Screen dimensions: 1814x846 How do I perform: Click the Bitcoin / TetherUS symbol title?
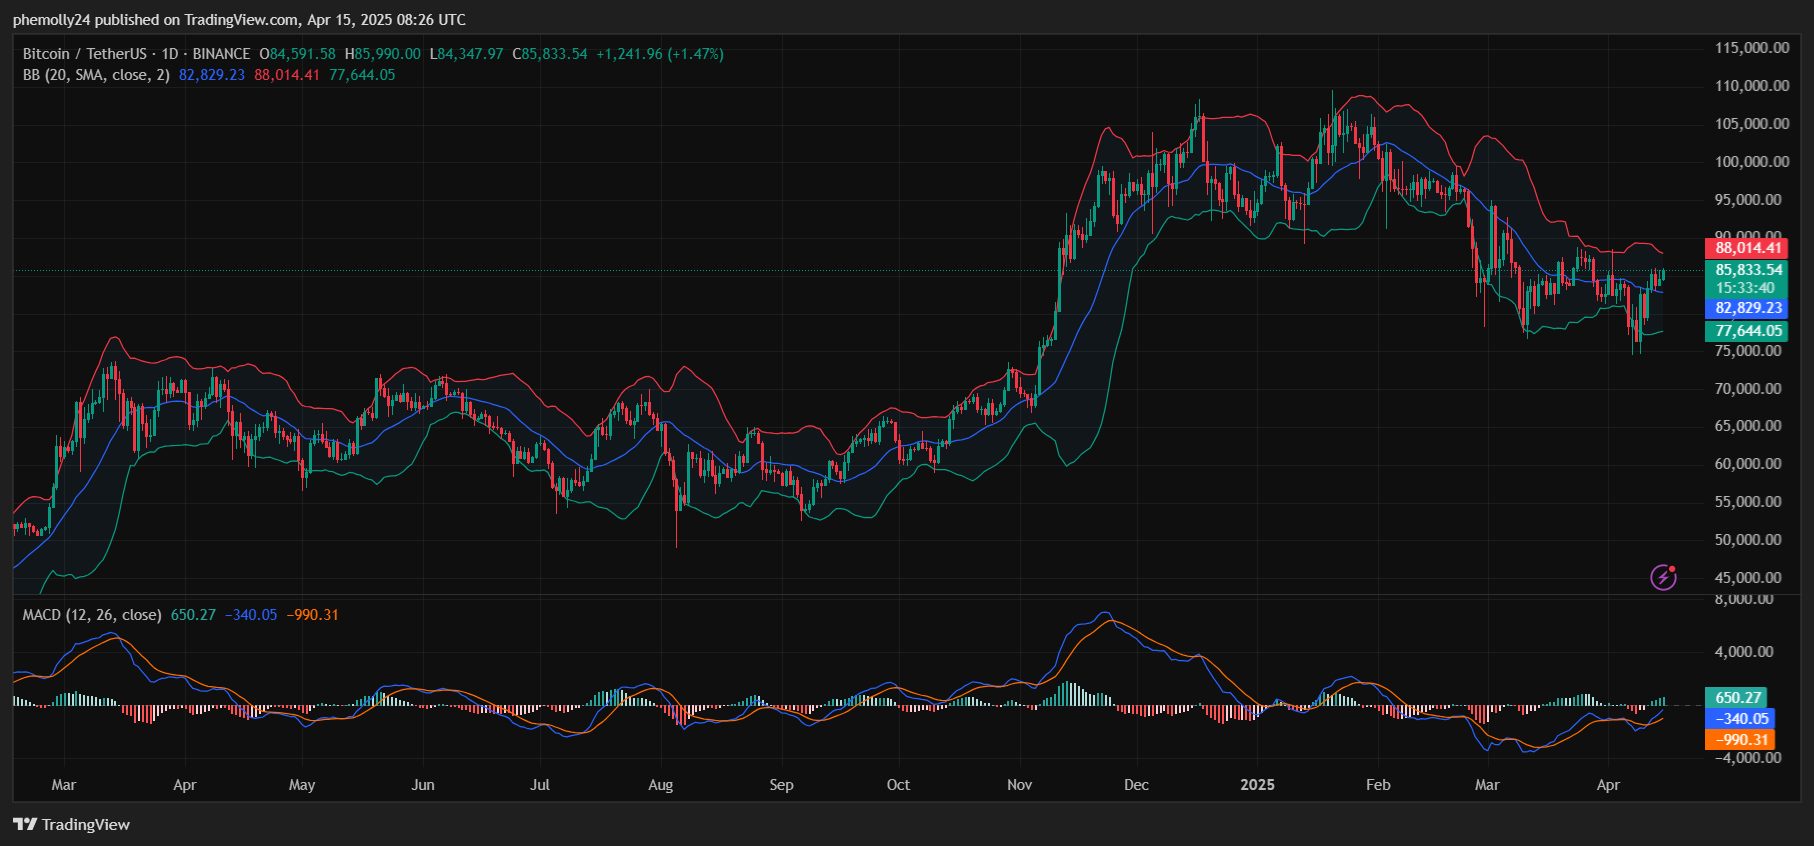[84, 54]
